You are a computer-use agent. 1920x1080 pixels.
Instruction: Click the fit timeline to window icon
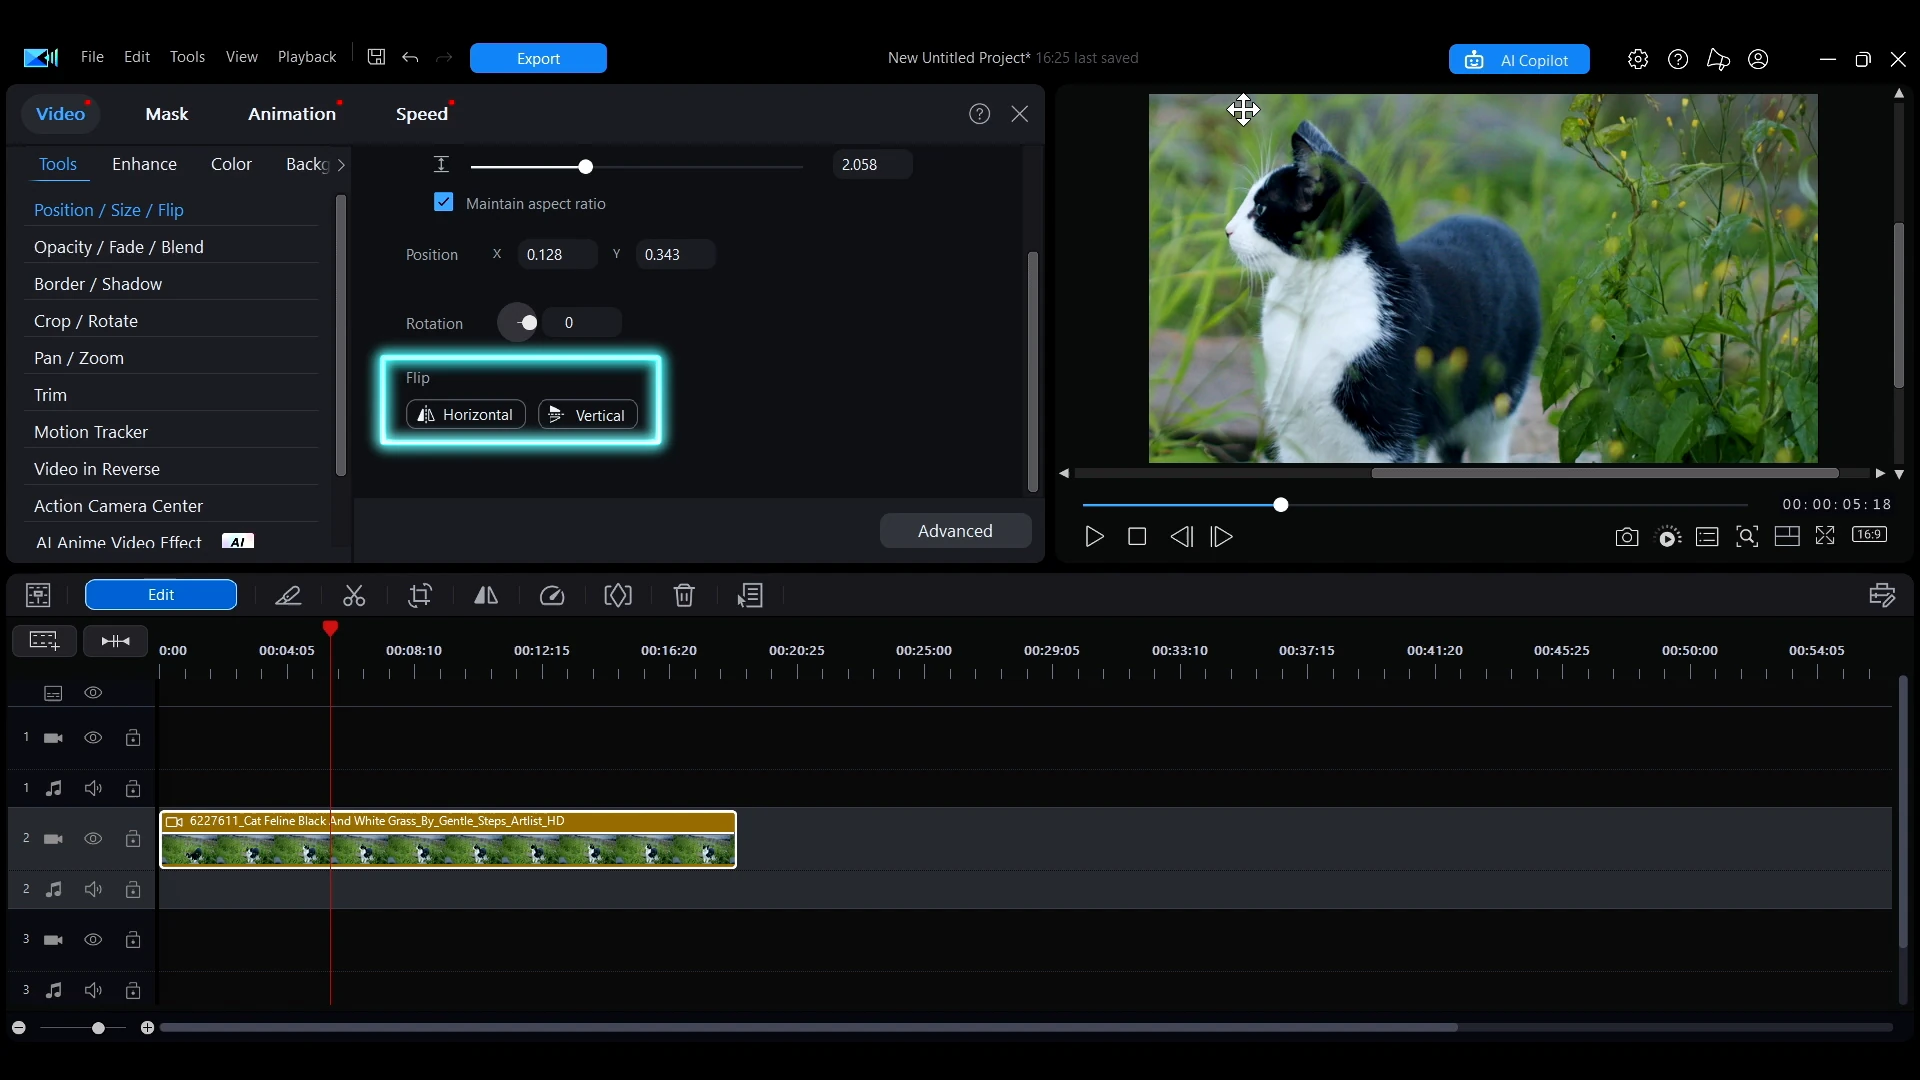point(116,641)
